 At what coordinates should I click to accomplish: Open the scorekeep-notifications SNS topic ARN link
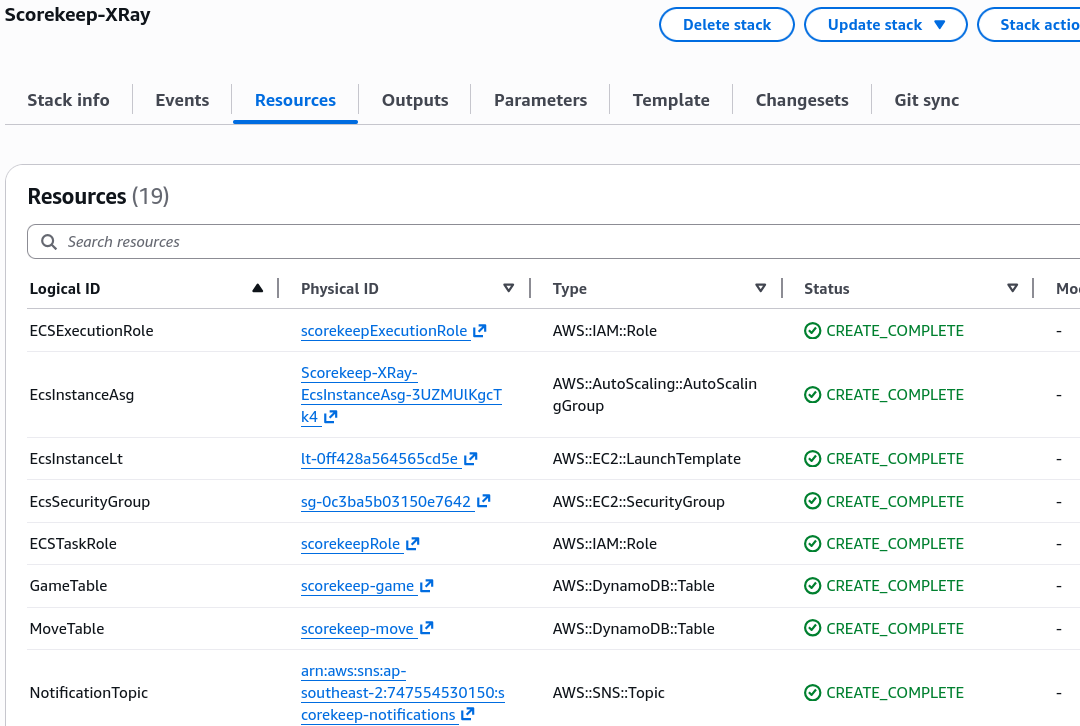click(x=402, y=692)
